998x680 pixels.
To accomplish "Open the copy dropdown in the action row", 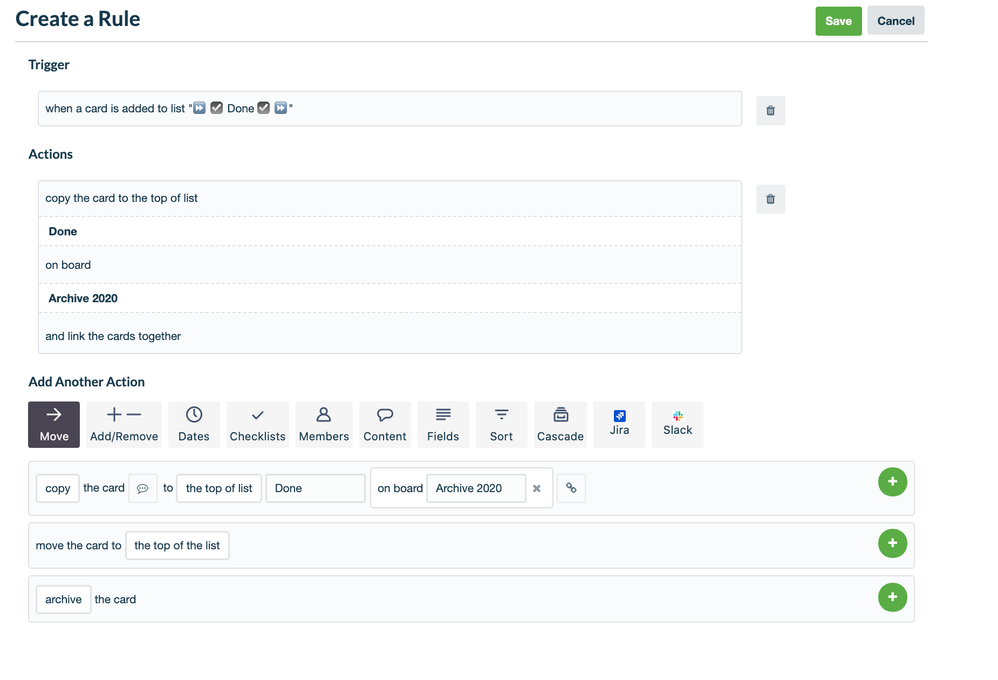I will (x=57, y=488).
